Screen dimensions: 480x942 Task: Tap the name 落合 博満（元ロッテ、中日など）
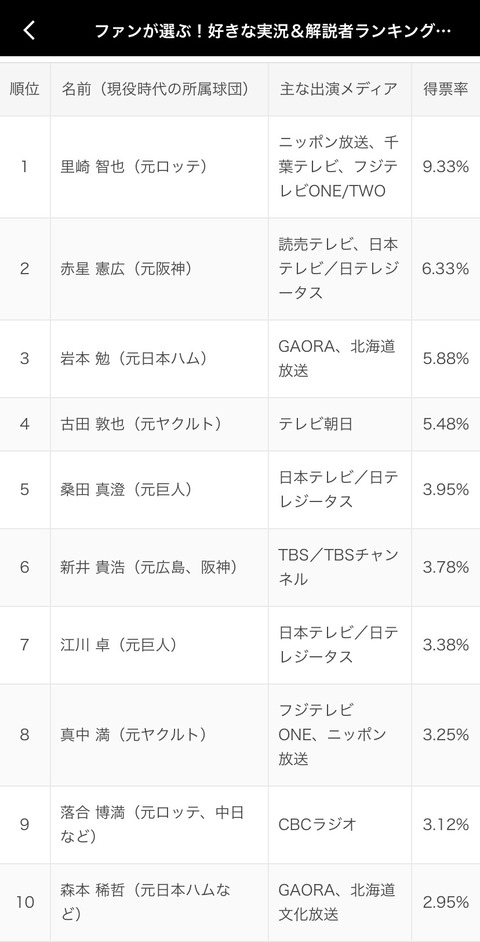tap(153, 824)
